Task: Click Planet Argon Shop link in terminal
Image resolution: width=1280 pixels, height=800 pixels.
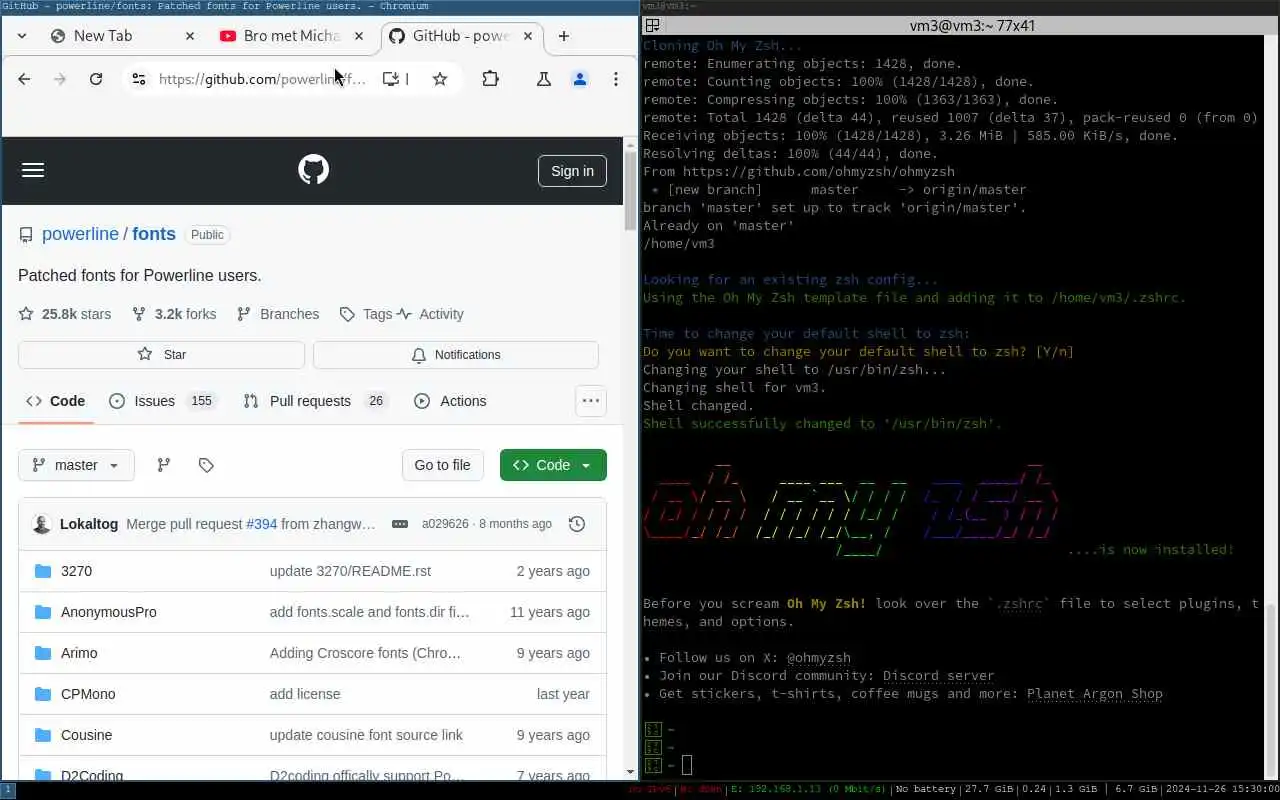Action: pyautogui.click(x=1095, y=694)
